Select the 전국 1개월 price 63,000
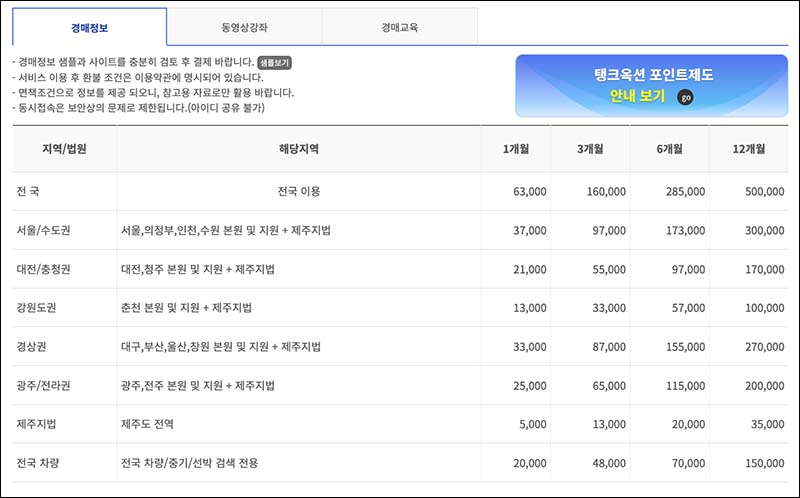This screenshot has width=800, height=498. [528, 191]
